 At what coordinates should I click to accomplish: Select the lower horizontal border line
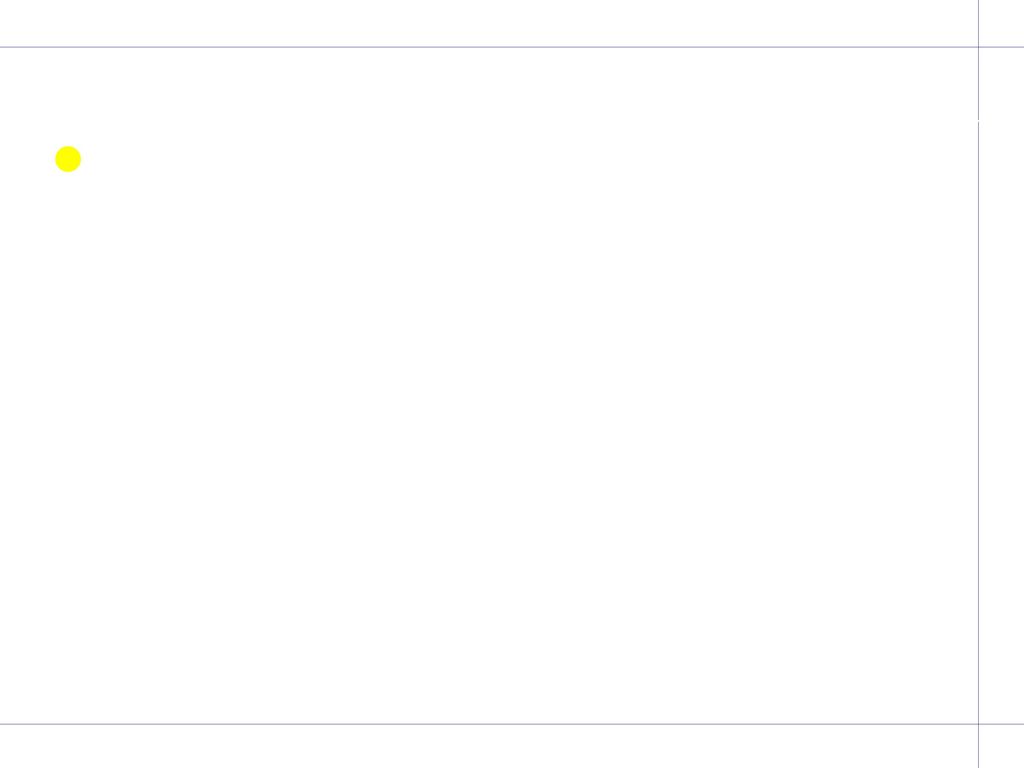(512, 724)
